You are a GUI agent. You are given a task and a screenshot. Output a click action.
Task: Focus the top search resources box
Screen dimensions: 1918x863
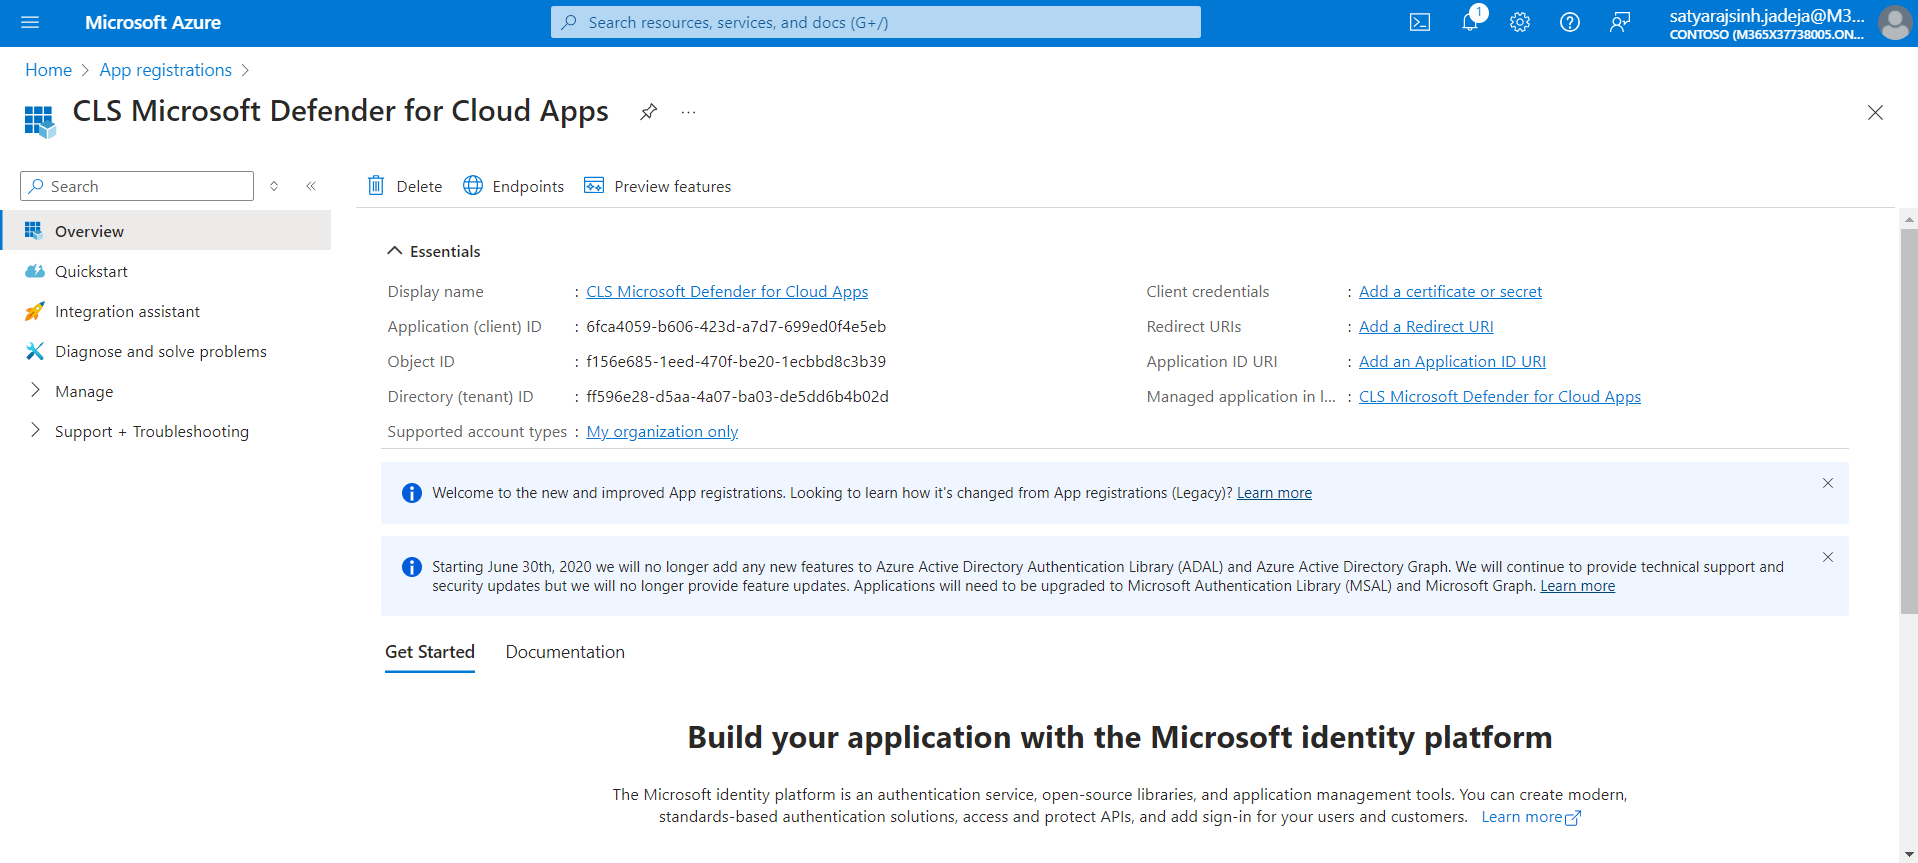(x=875, y=22)
